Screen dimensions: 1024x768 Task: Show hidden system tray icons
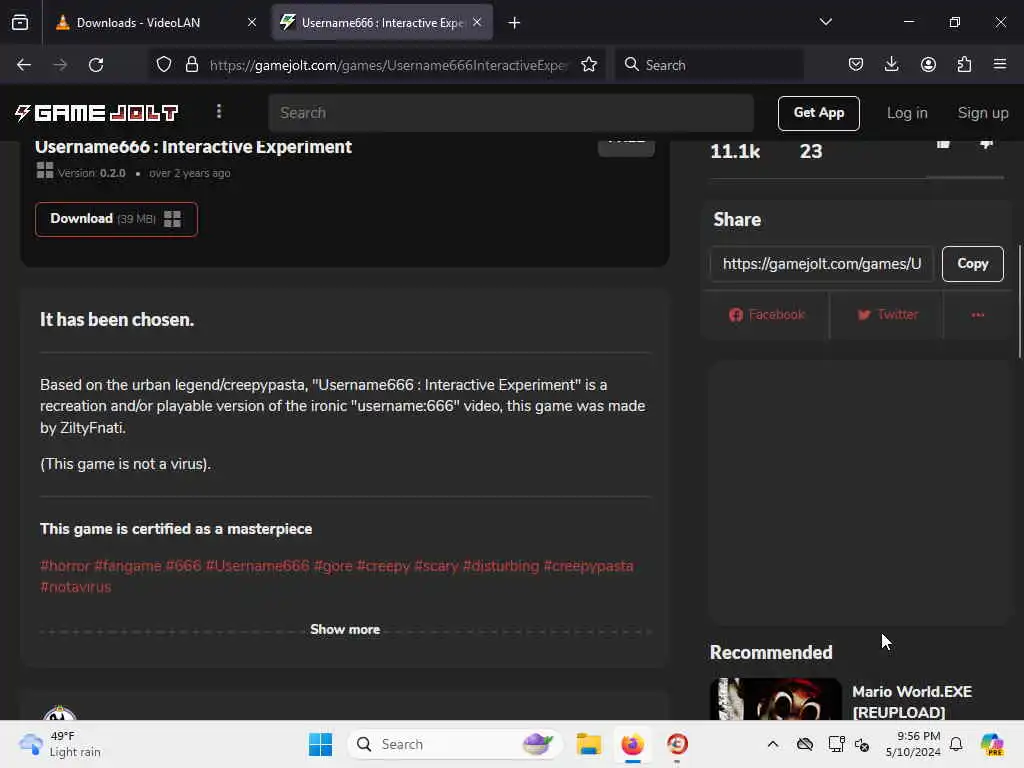click(773, 744)
